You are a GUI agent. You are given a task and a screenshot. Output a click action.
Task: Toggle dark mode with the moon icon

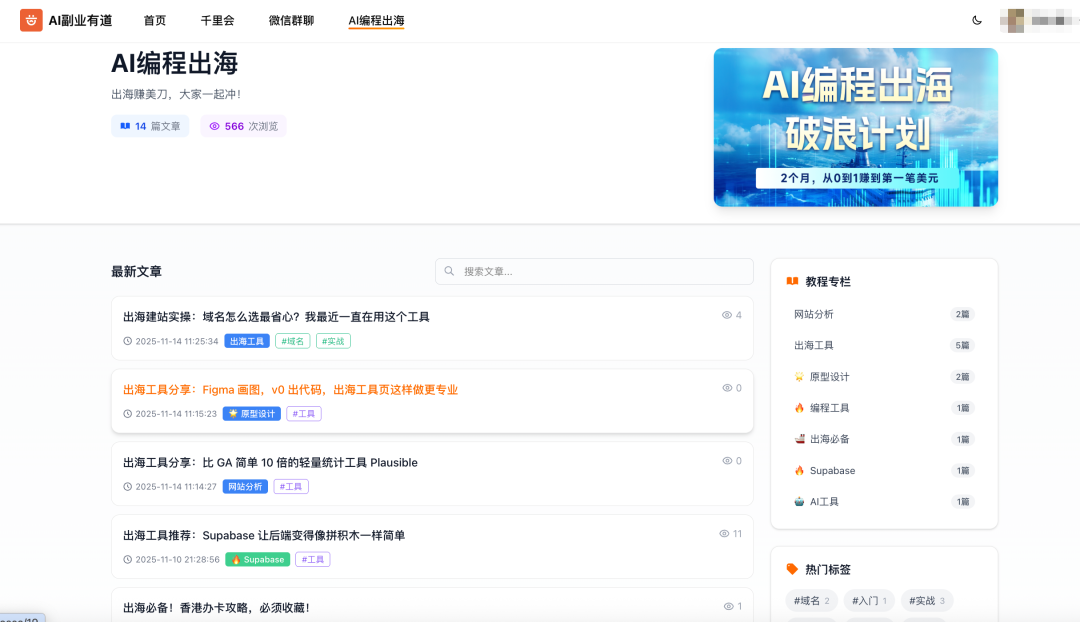(977, 19)
